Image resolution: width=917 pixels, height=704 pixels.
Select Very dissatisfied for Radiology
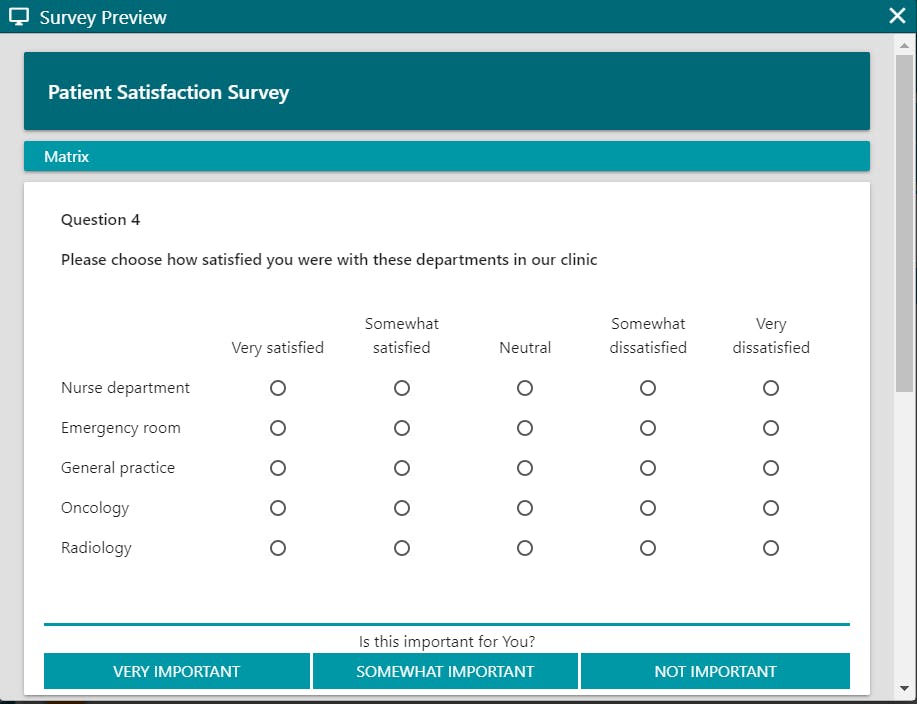(771, 548)
